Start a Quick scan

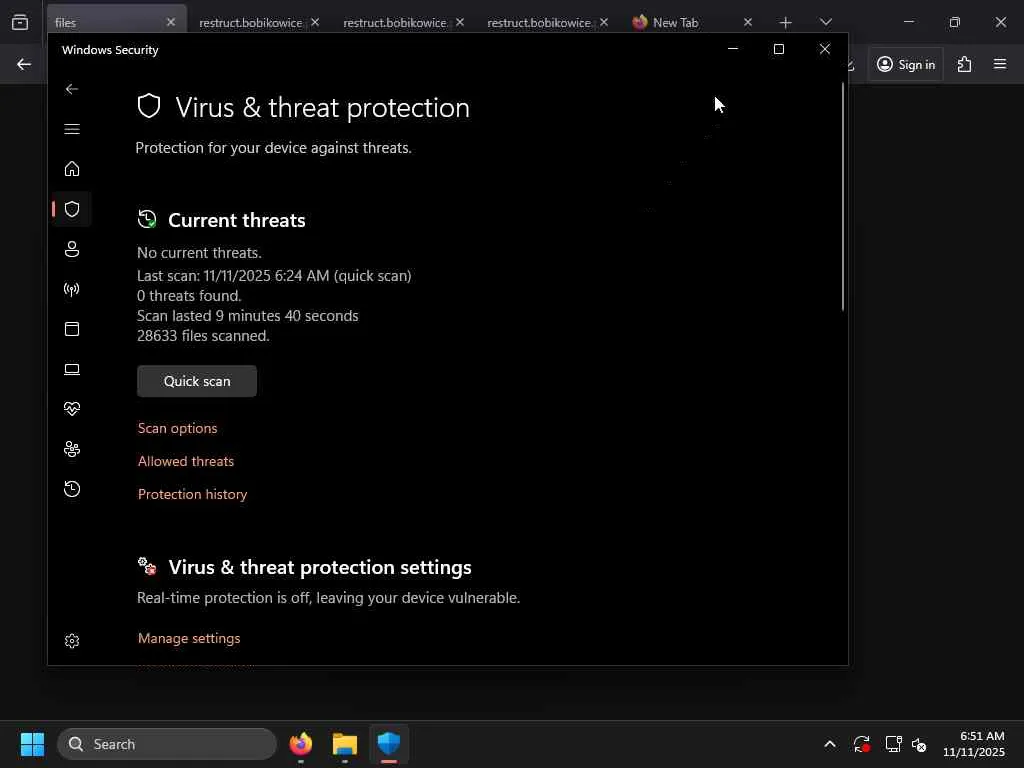[x=197, y=381]
